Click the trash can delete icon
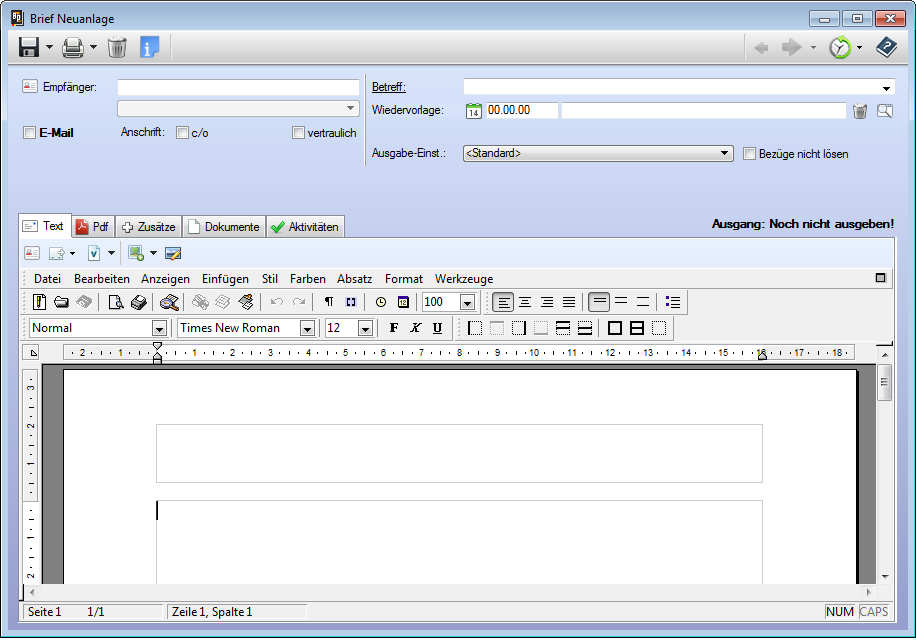Screen dimensions: 916x643 (x=117, y=47)
